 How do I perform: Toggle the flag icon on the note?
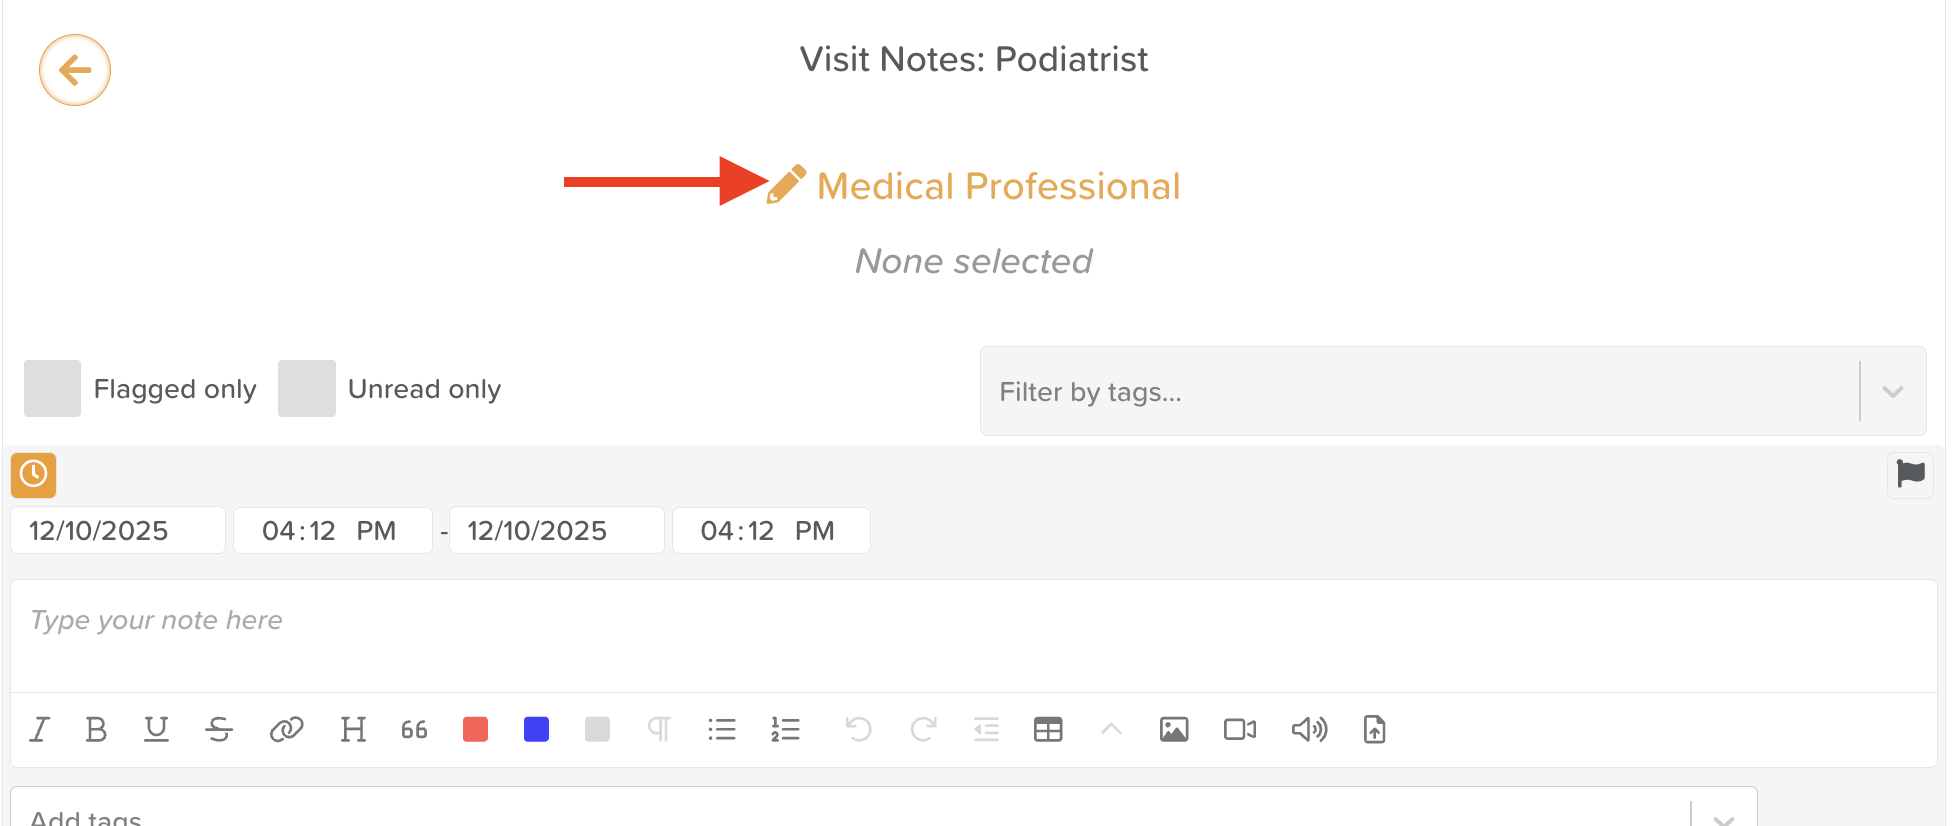coord(1910,474)
